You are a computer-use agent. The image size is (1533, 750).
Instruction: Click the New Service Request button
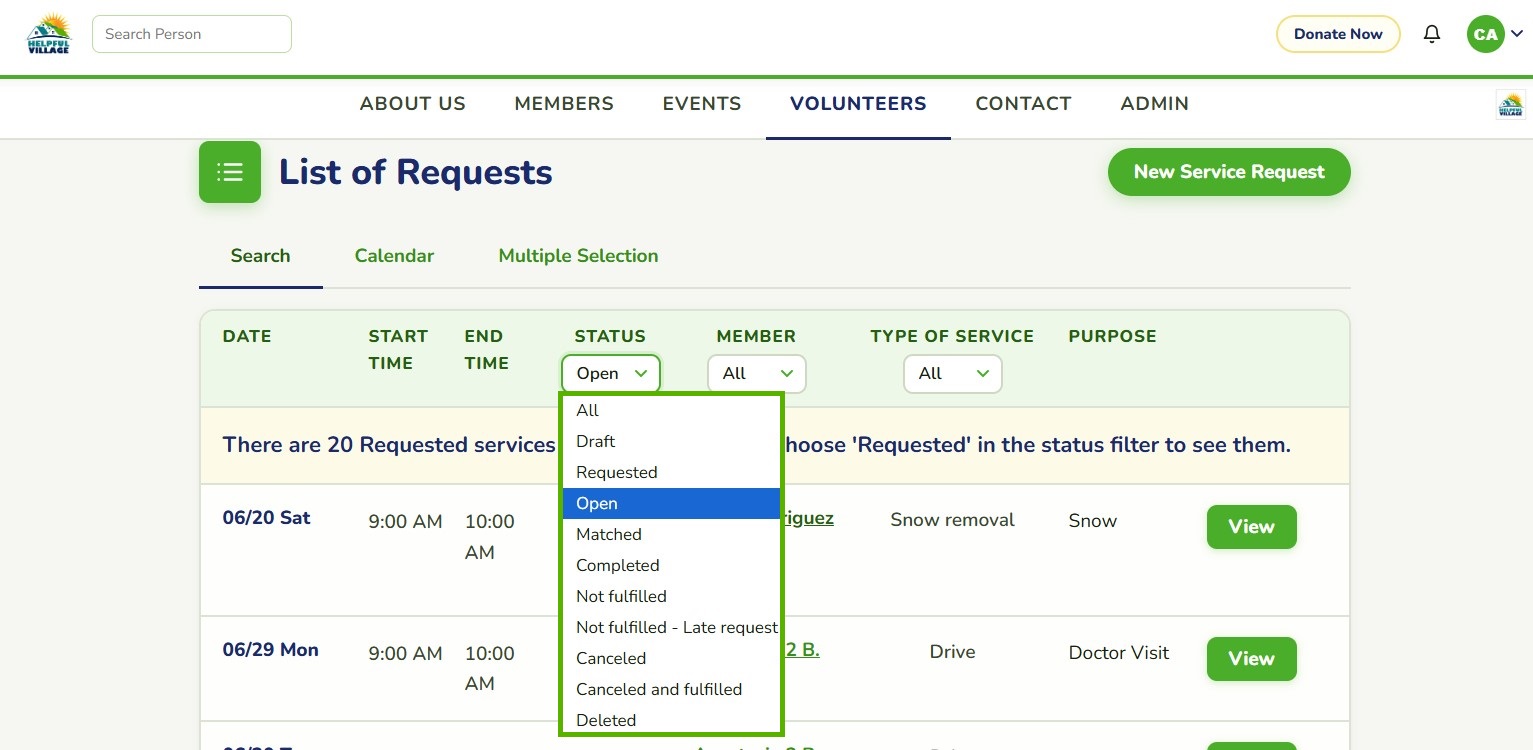pyautogui.click(x=1229, y=172)
